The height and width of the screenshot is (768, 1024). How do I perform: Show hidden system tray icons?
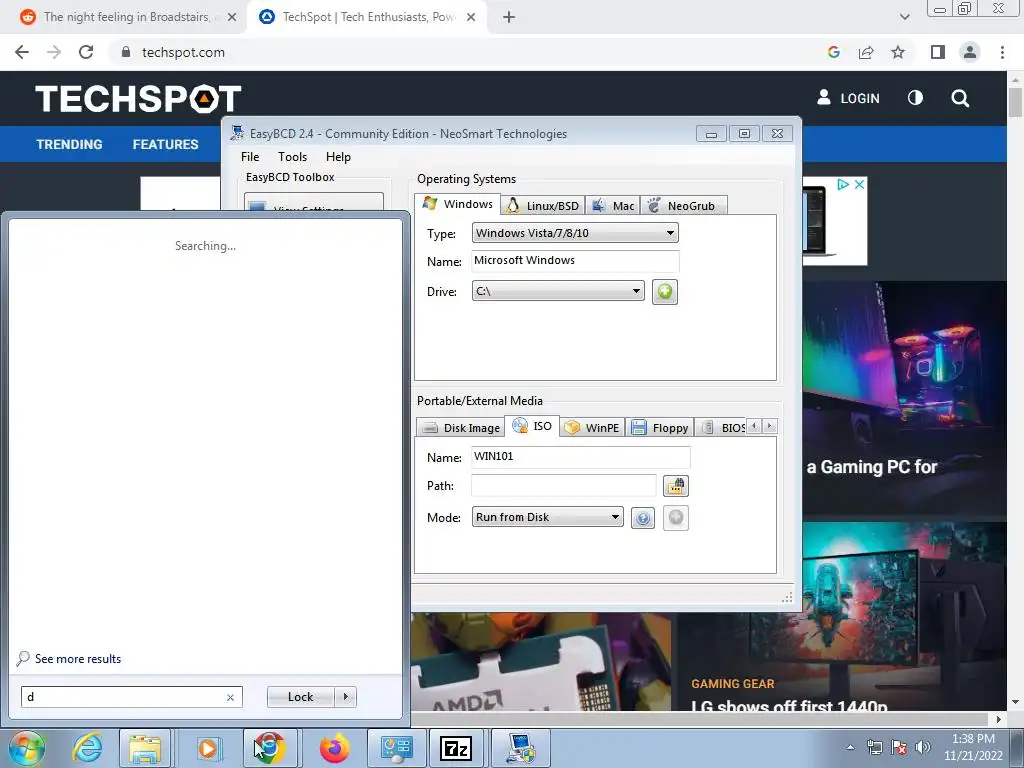pos(850,748)
